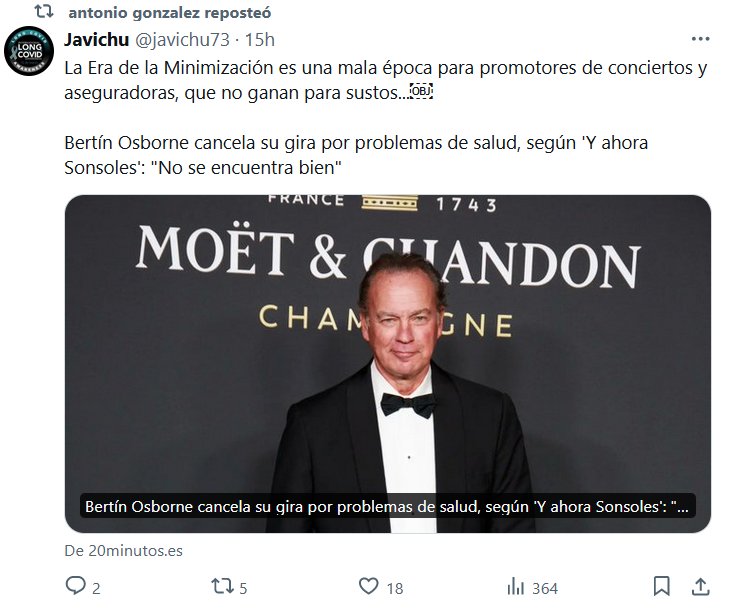This screenshot has height=614, width=732.
Task: Click the repost count 5
Action: click(x=243, y=588)
